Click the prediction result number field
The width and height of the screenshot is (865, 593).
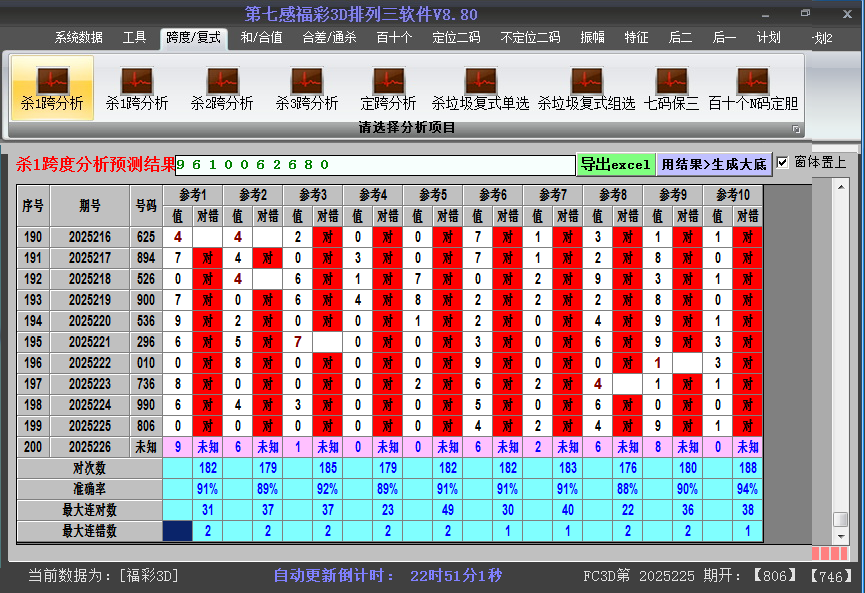click(375, 165)
